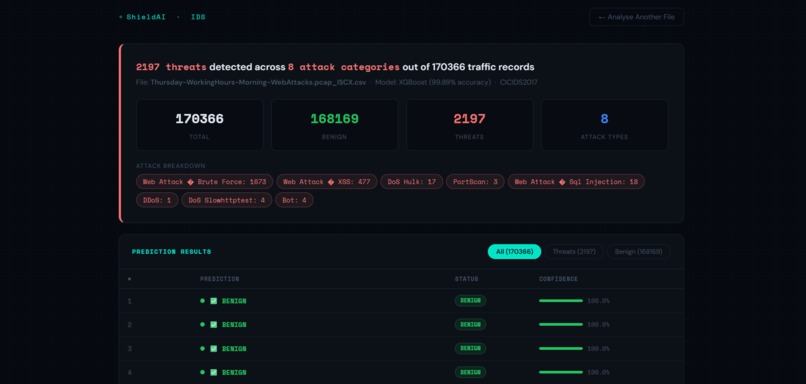
Task: Click the 100.0% value in row 3
Action: tap(598, 349)
